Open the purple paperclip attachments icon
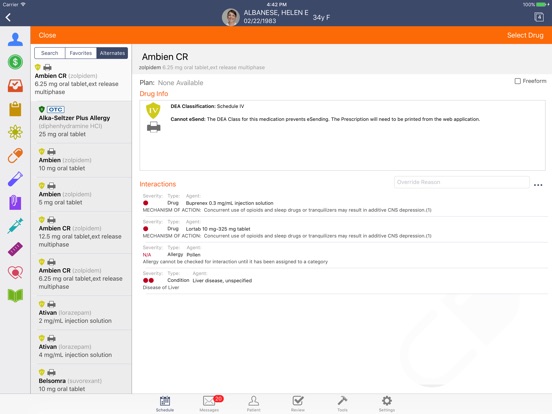Screen dimensions: 552x414 tap(15, 202)
